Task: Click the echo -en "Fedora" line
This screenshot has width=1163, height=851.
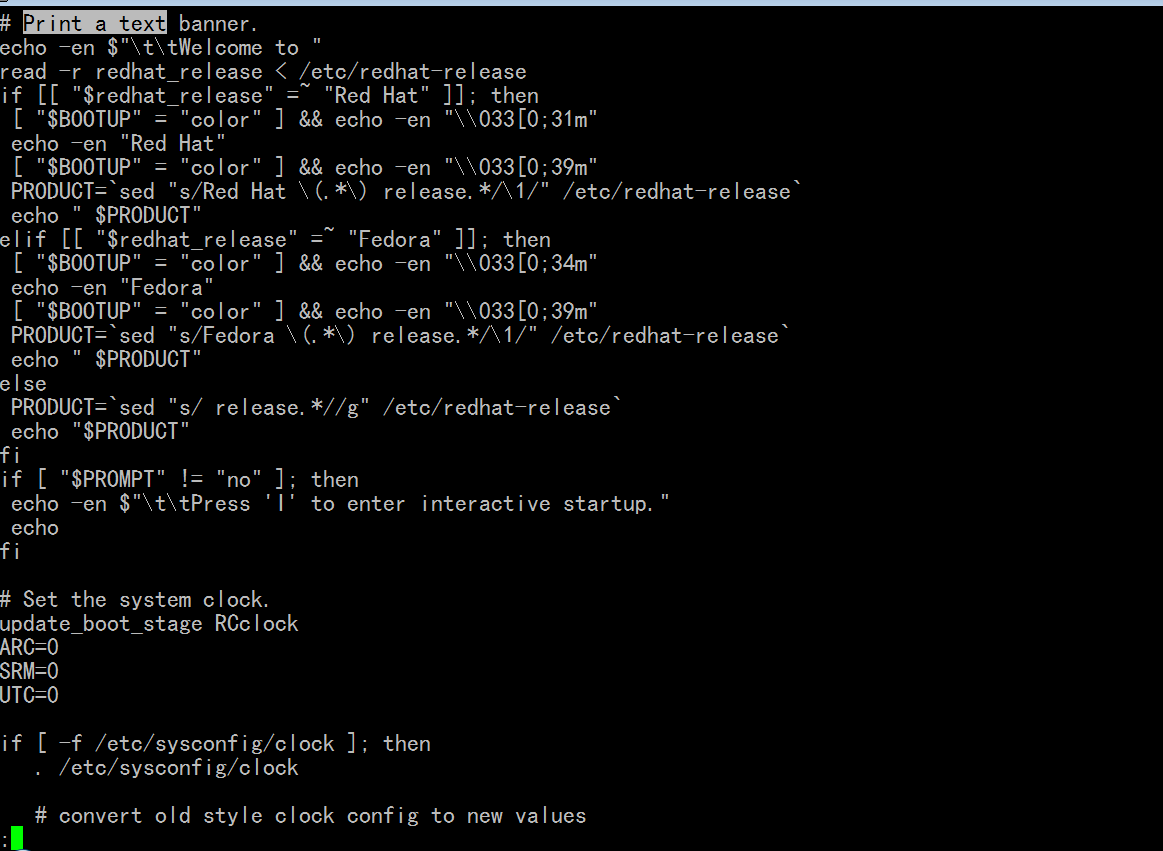Action: (113, 287)
